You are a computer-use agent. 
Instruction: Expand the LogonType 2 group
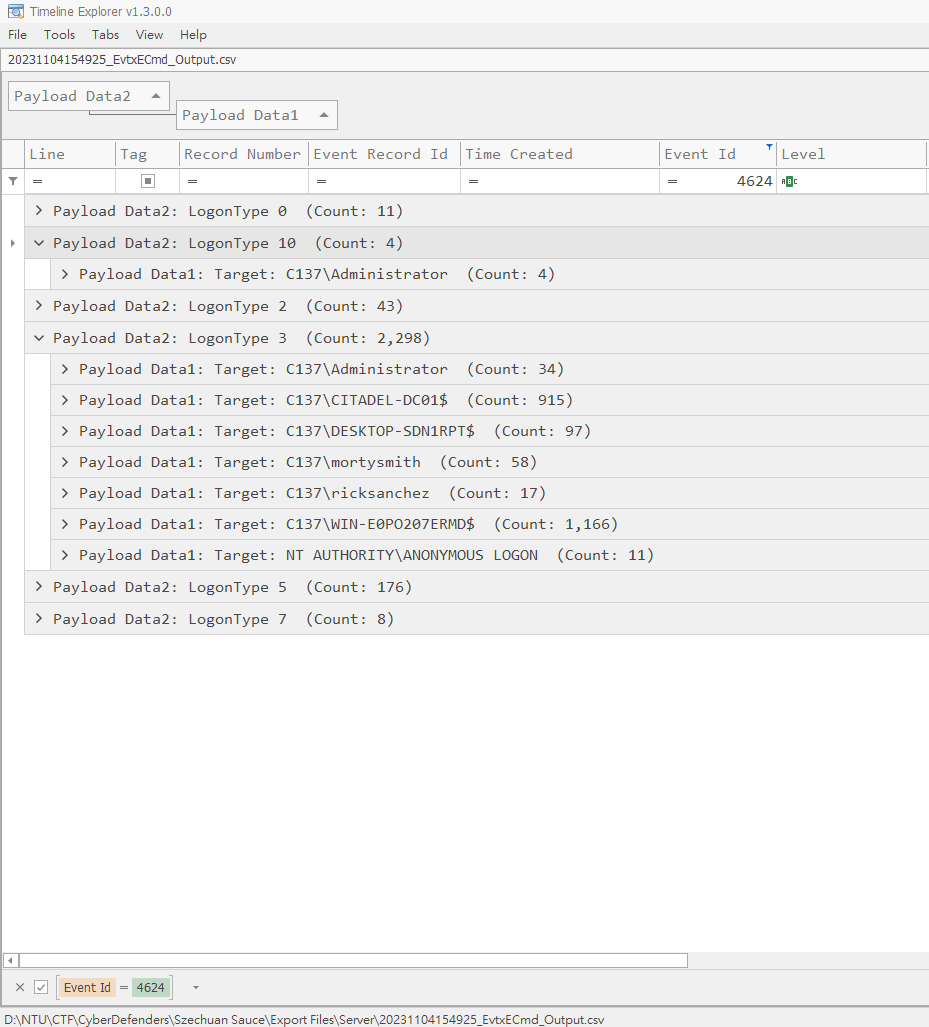pos(39,305)
